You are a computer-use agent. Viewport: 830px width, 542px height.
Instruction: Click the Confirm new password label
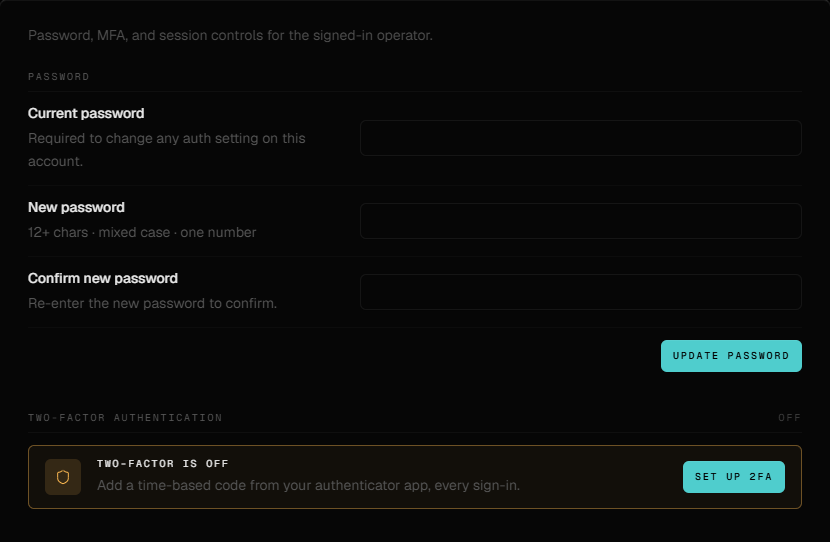[103, 278]
